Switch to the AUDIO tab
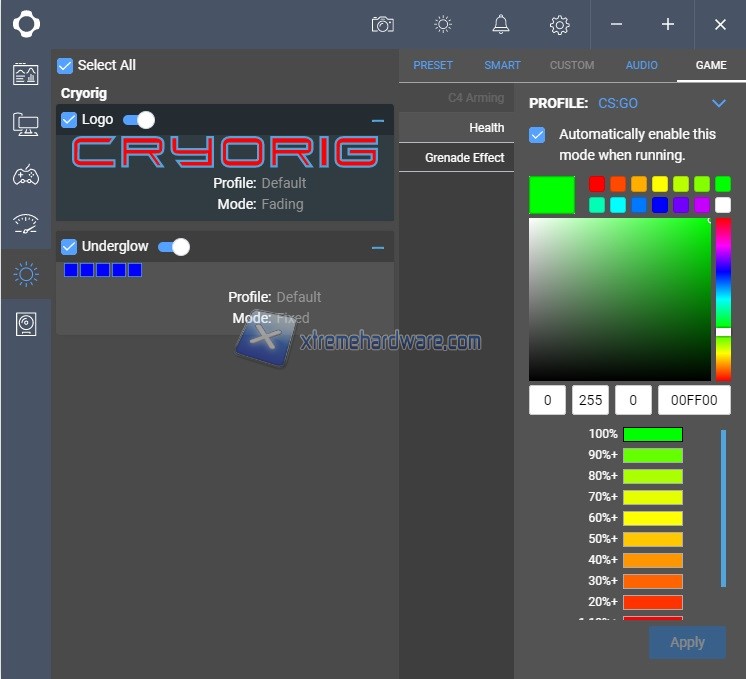 tap(642, 65)
